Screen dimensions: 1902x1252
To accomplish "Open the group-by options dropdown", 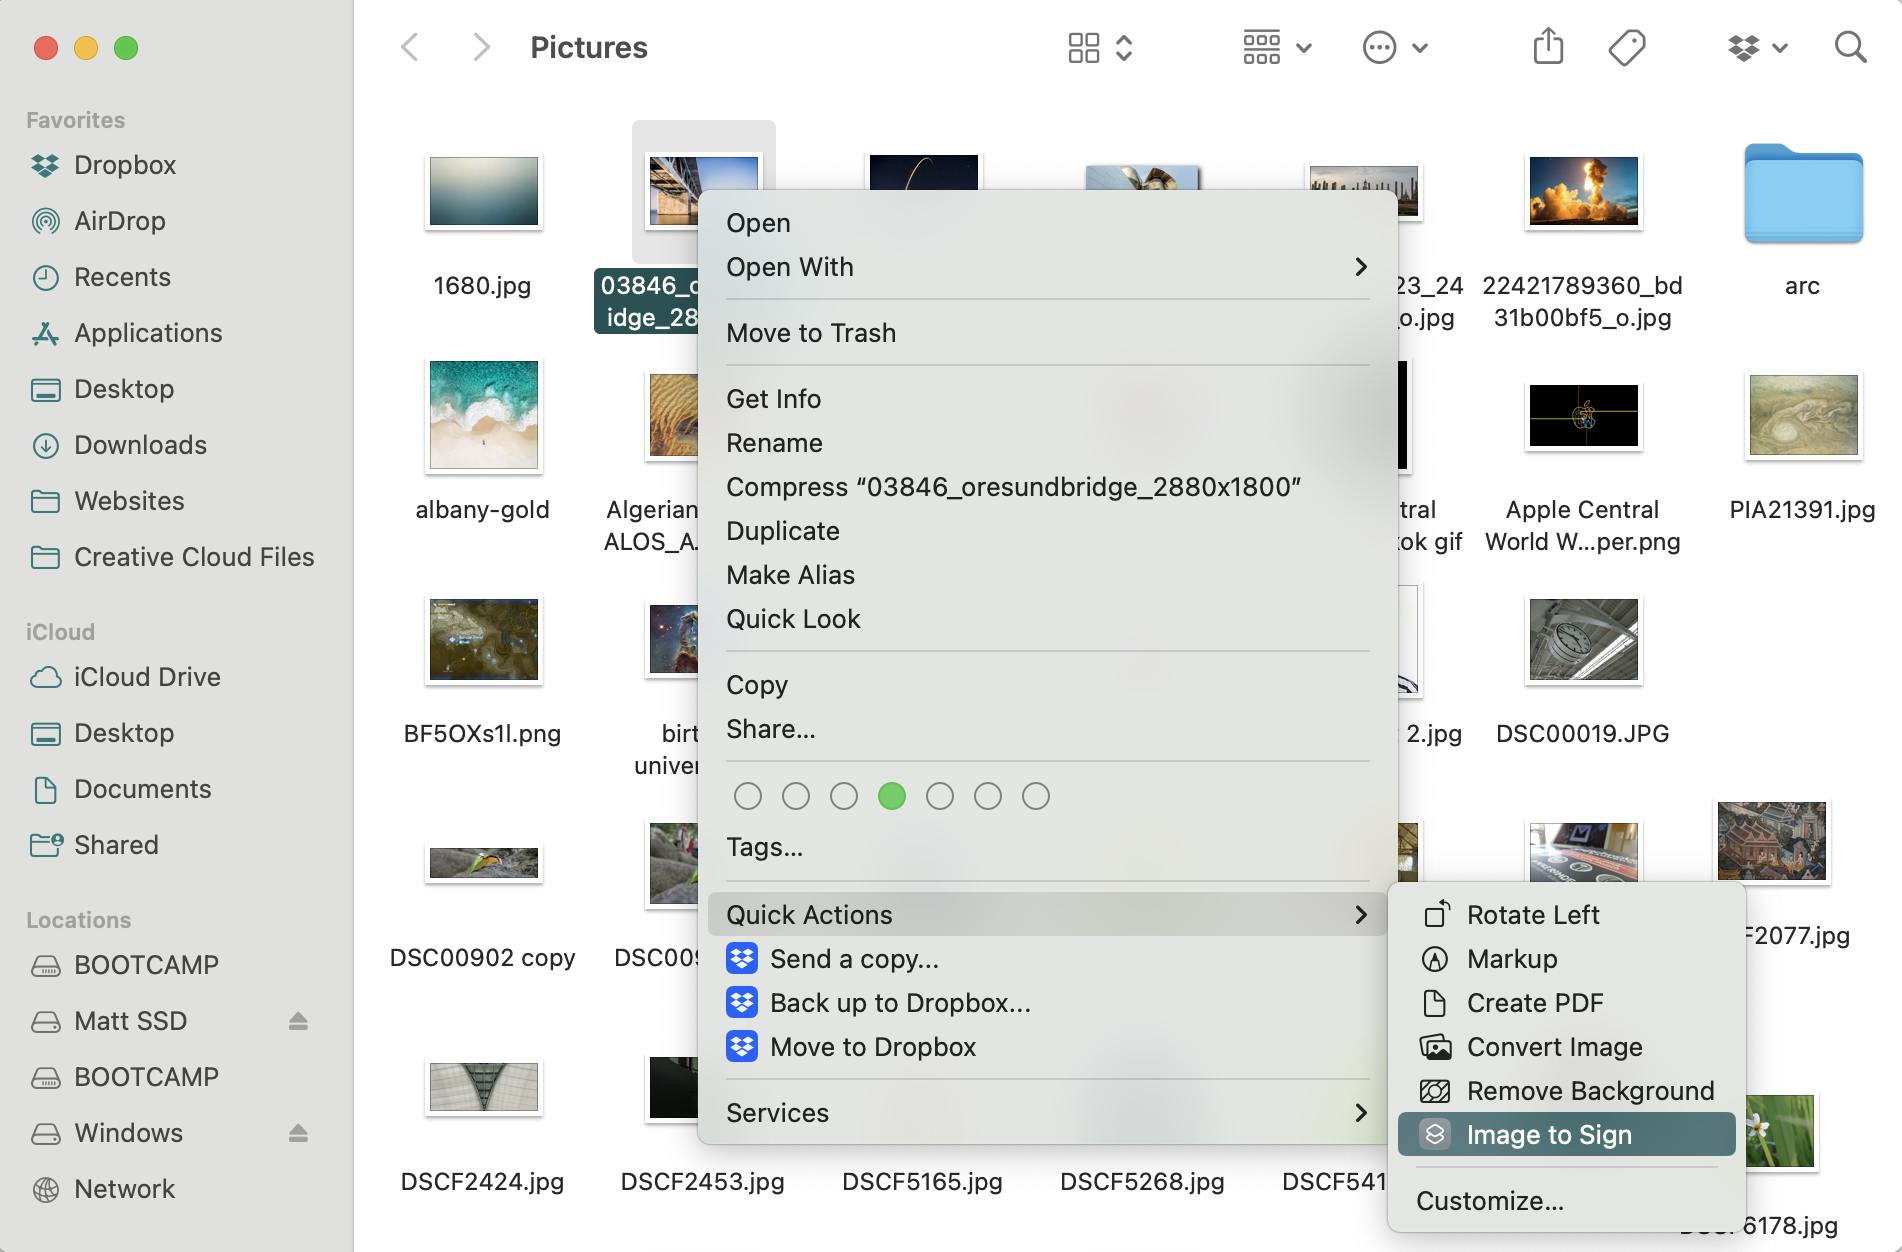I will (1277, 47).
